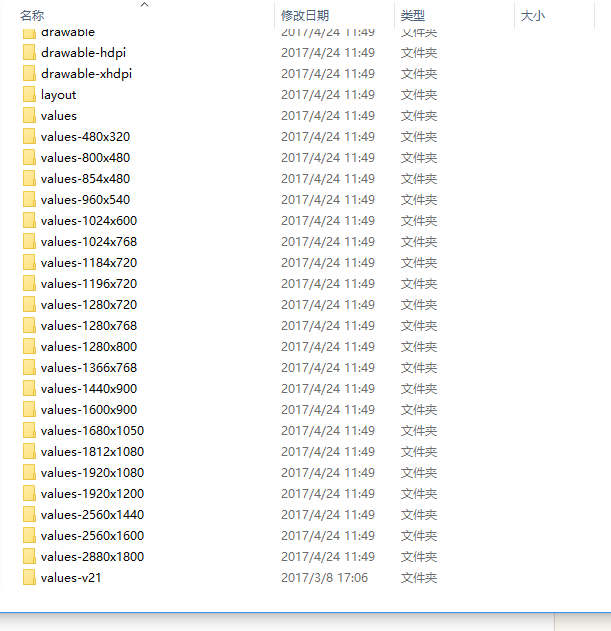Click the values-1812x1080 folder icon
611x631 pixels.
29,452
